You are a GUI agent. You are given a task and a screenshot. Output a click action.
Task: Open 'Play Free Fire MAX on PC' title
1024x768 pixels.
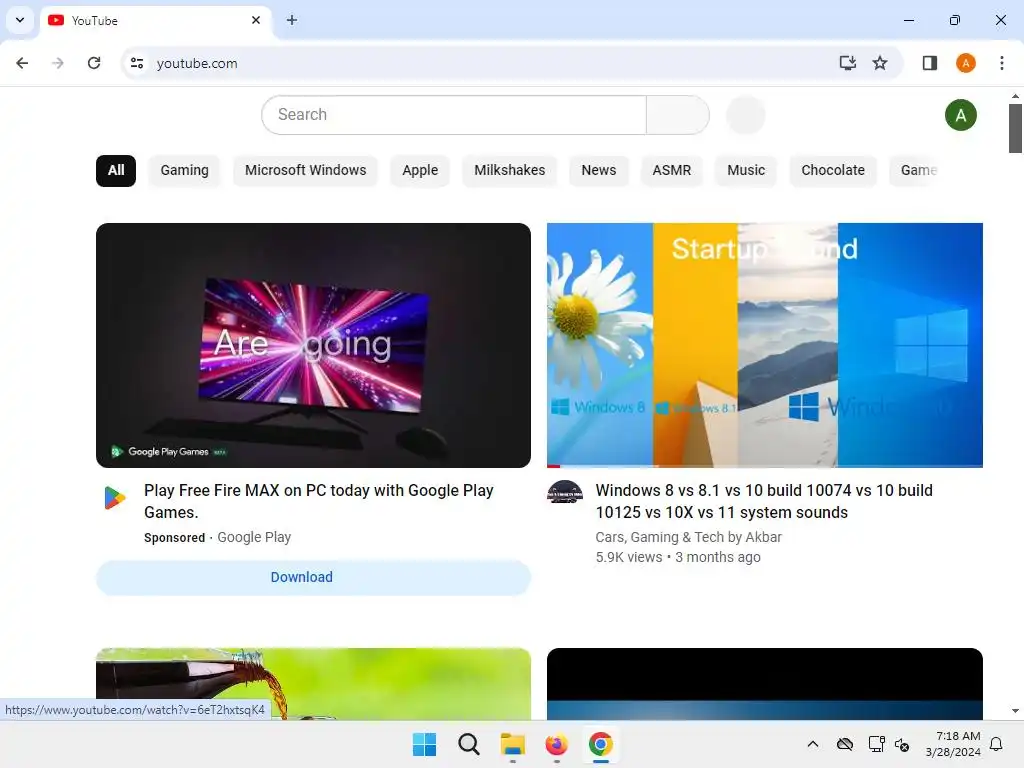tap(319, 502)
